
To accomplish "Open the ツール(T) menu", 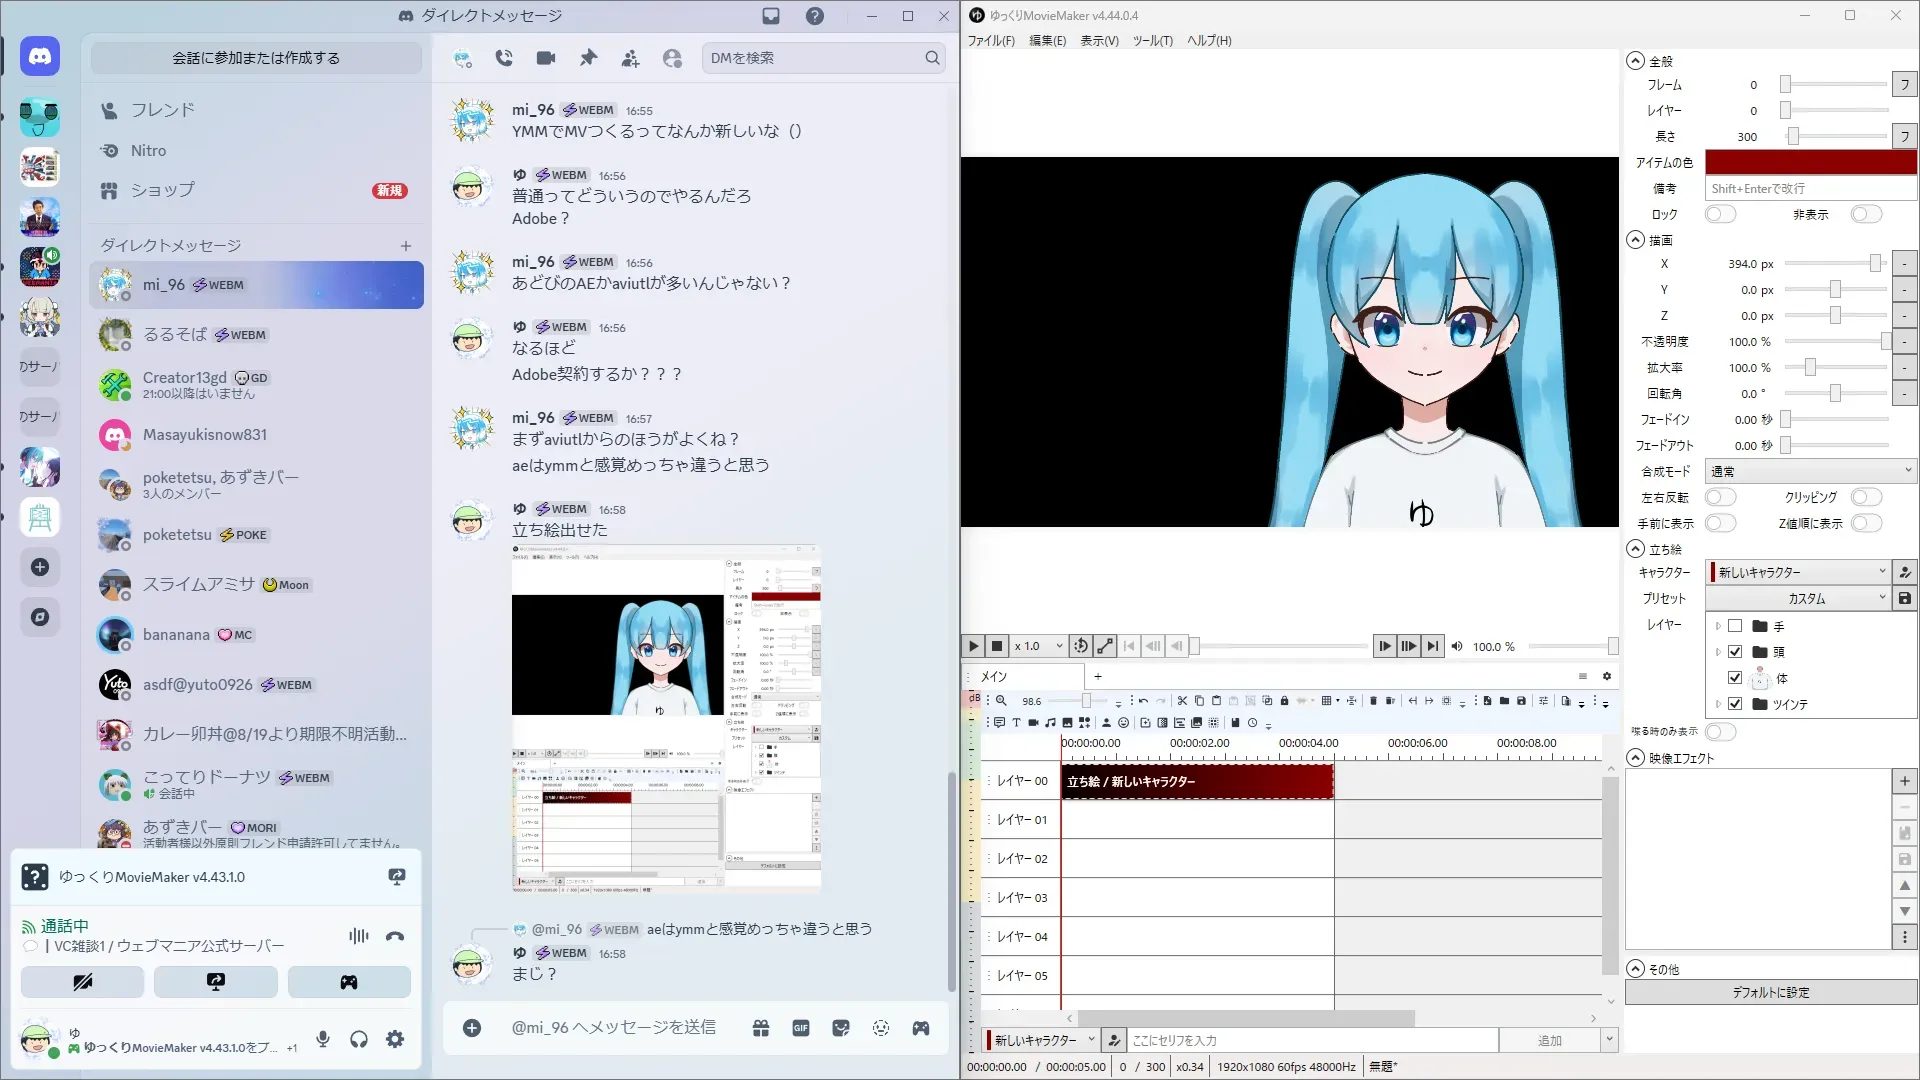I will coord(1152,41).
